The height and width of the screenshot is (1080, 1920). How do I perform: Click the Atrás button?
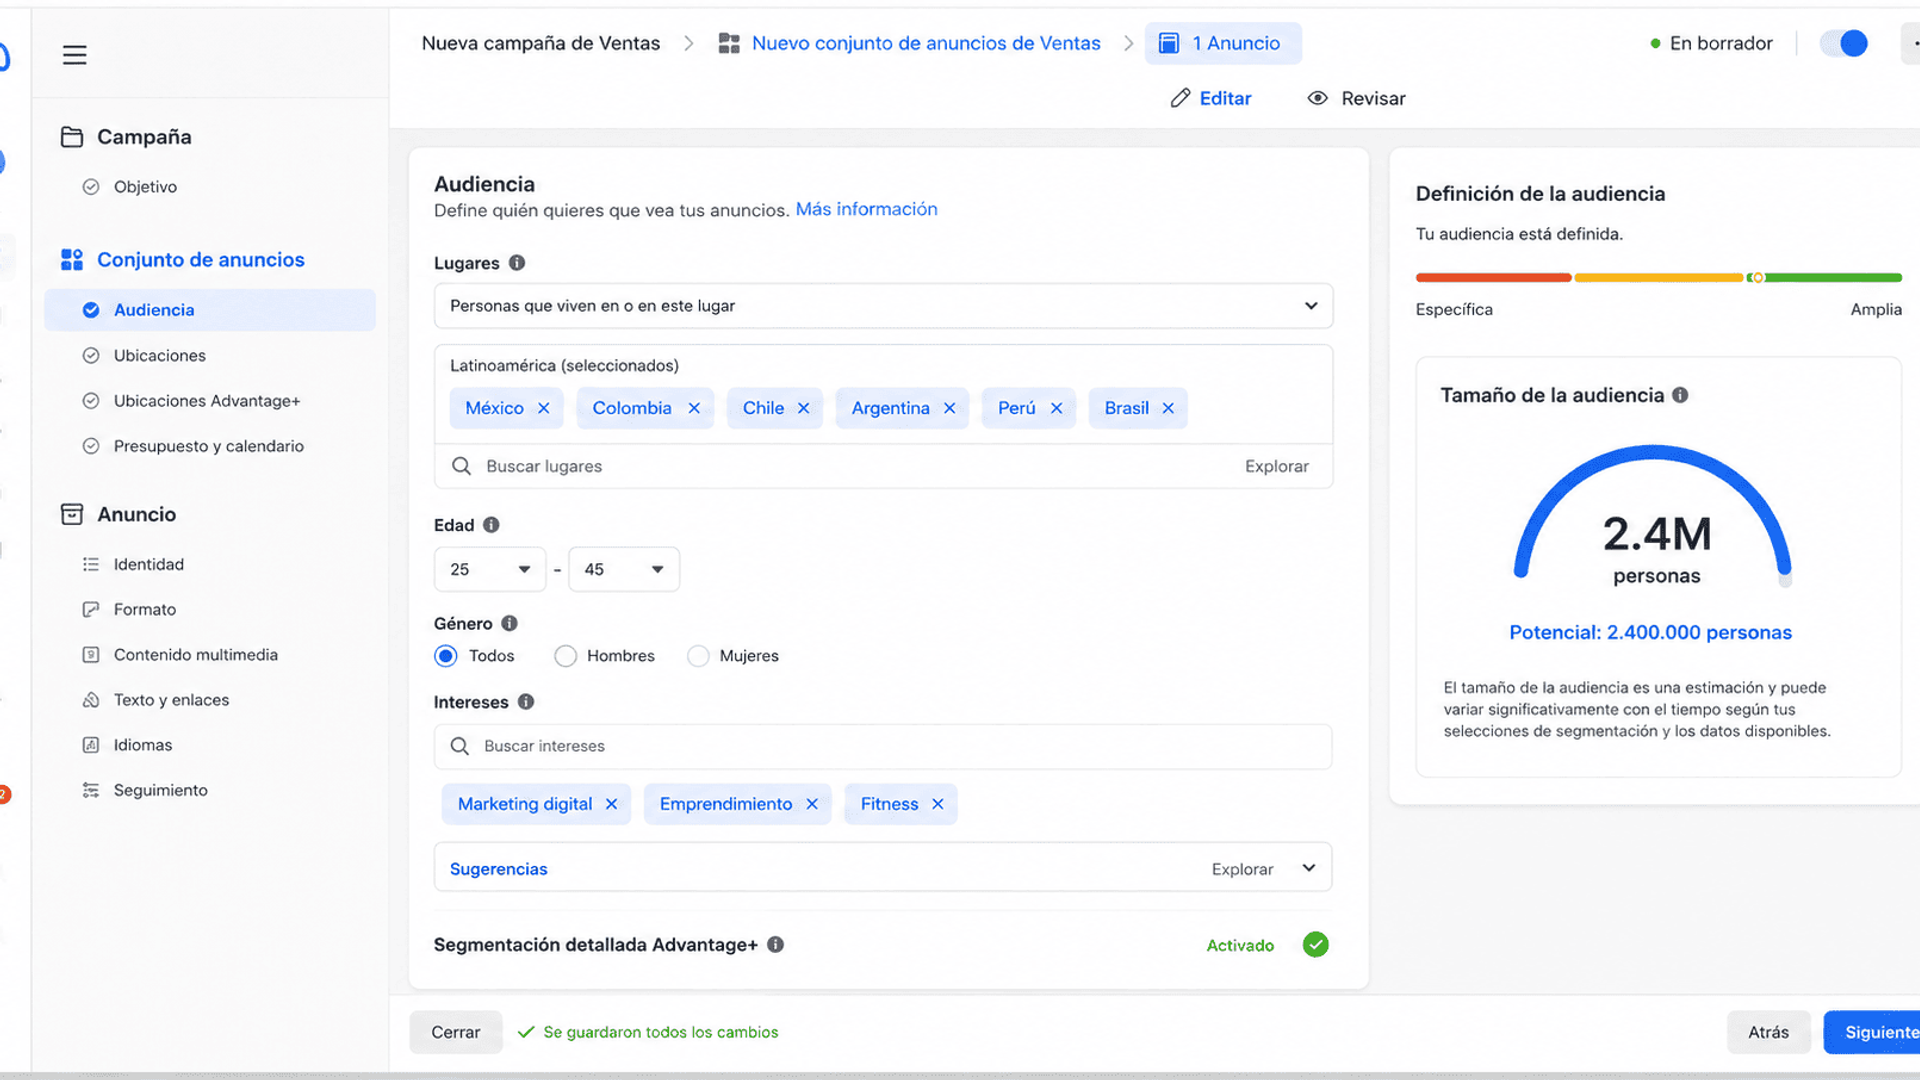pyautogui.click(x=1768, y=1032)
